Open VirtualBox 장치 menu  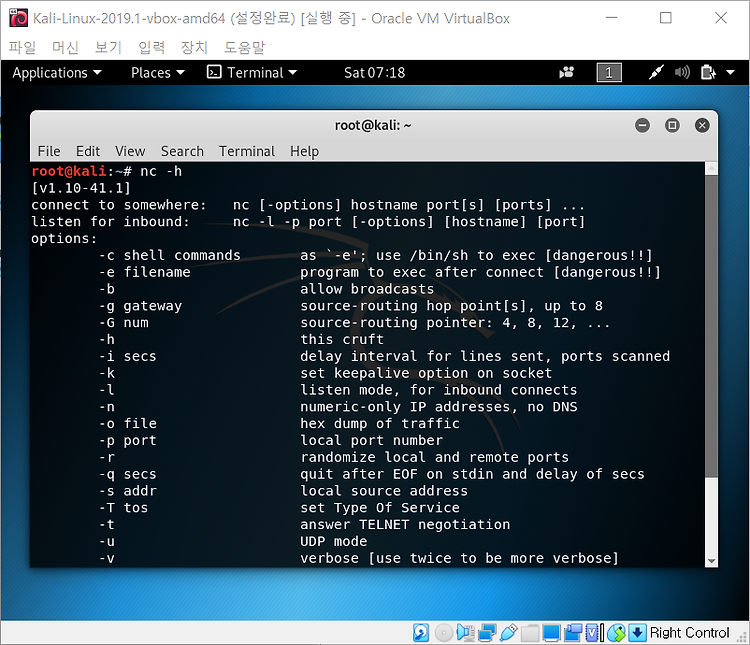click(x=194, y=47)
